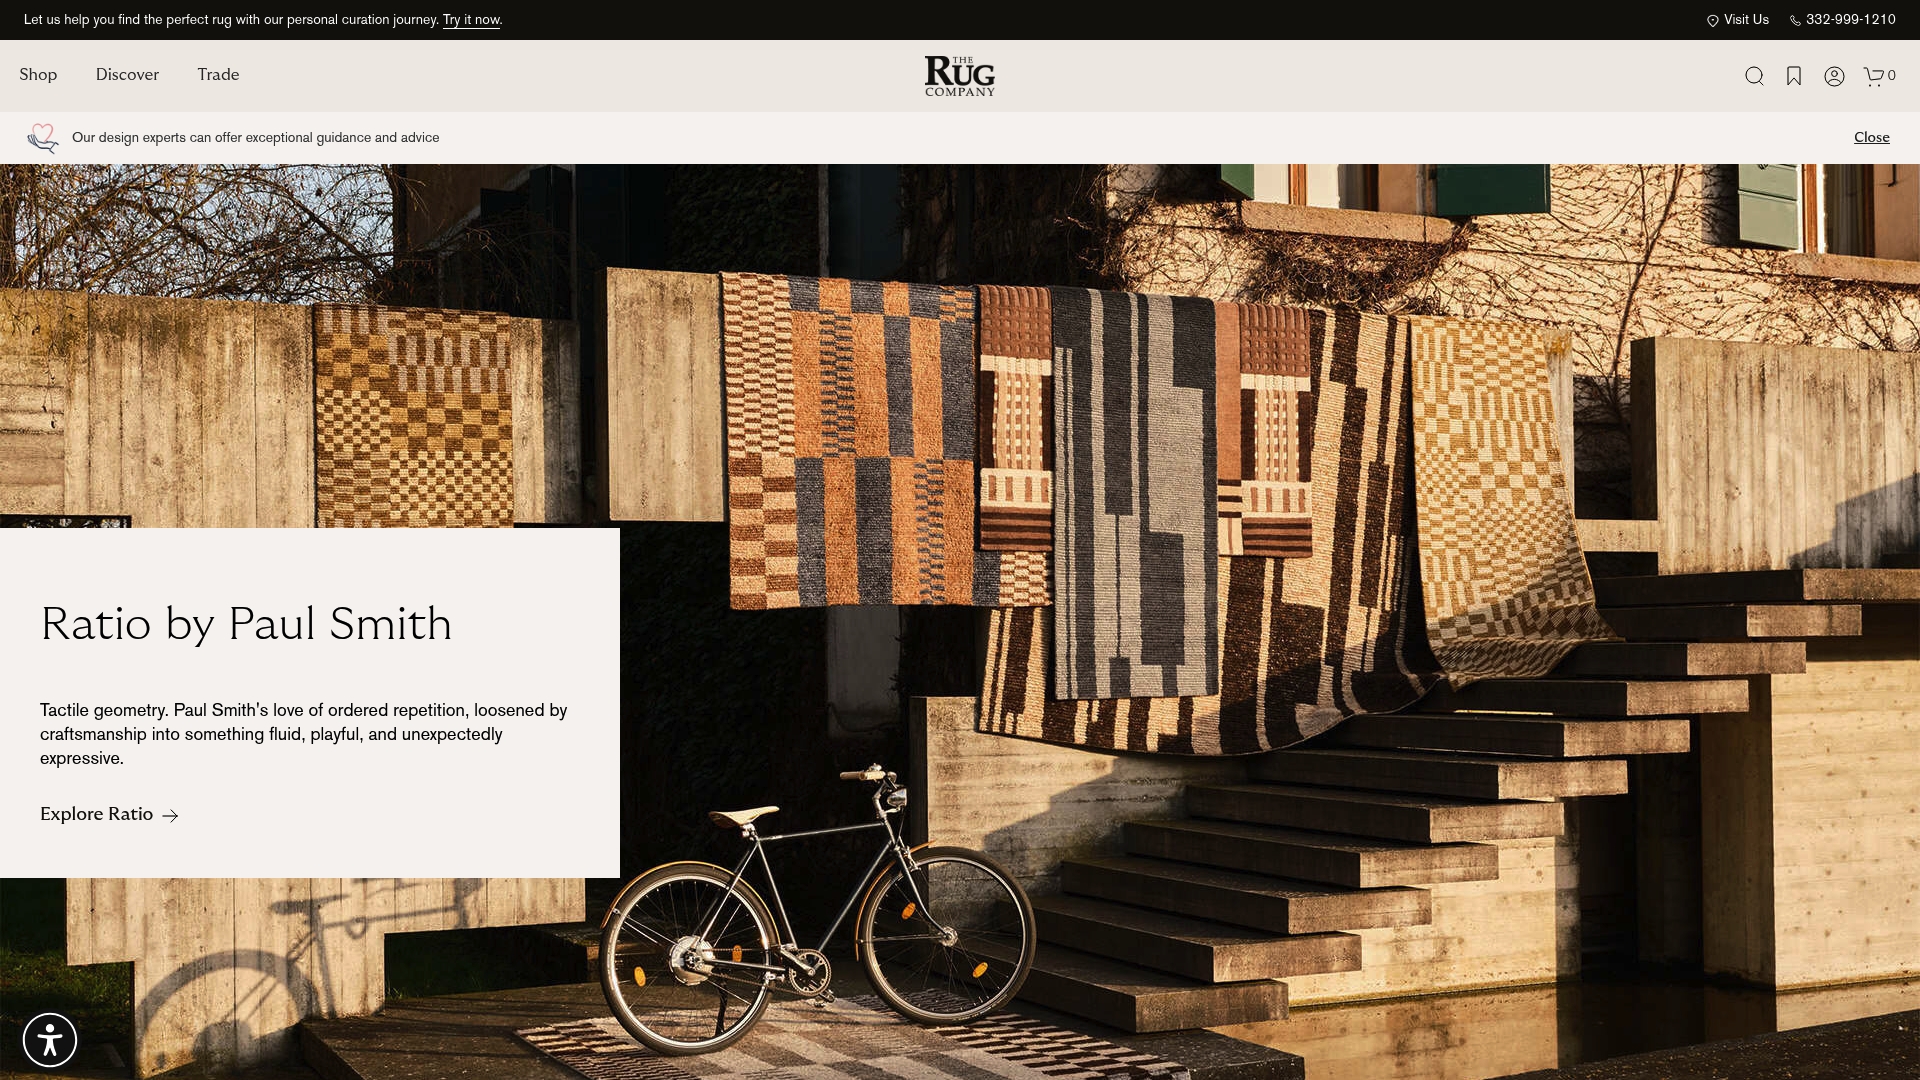Open the account profile icon

1834,76
